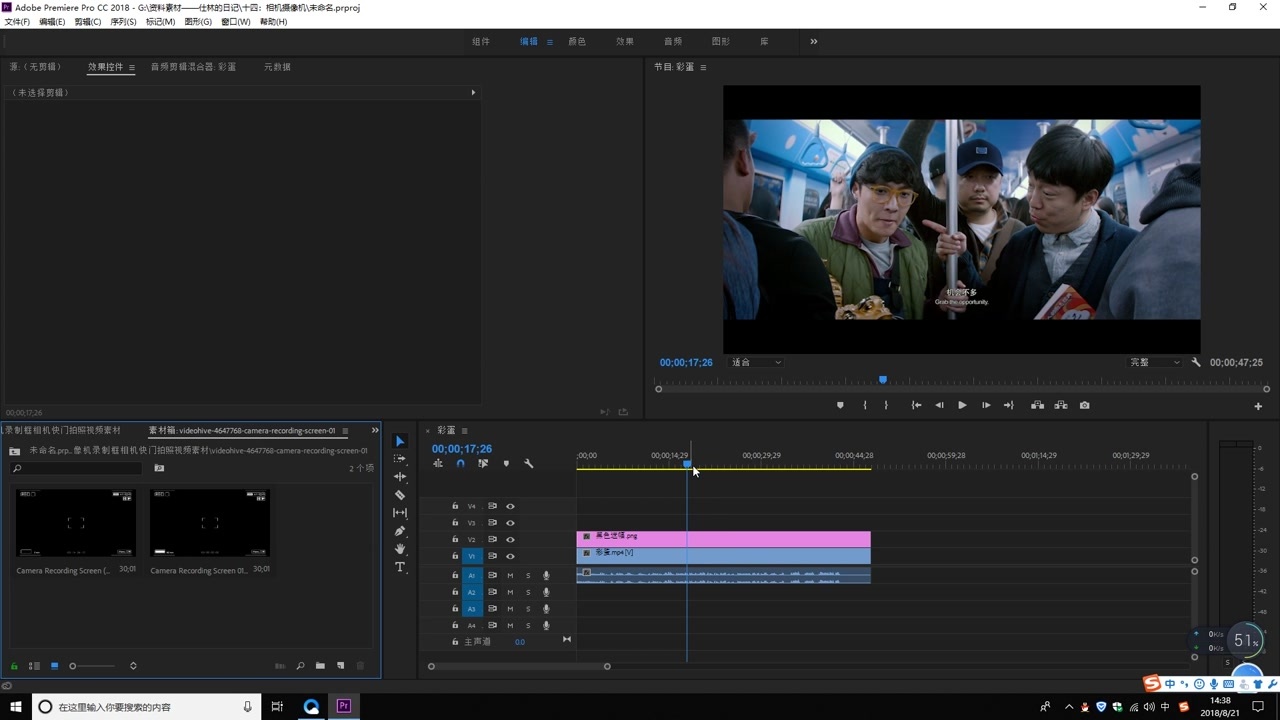The height and width of the screenshot is (720, 1280).
Task: Open the 剪辑(C) menu
Action: (x=88, y=21)
